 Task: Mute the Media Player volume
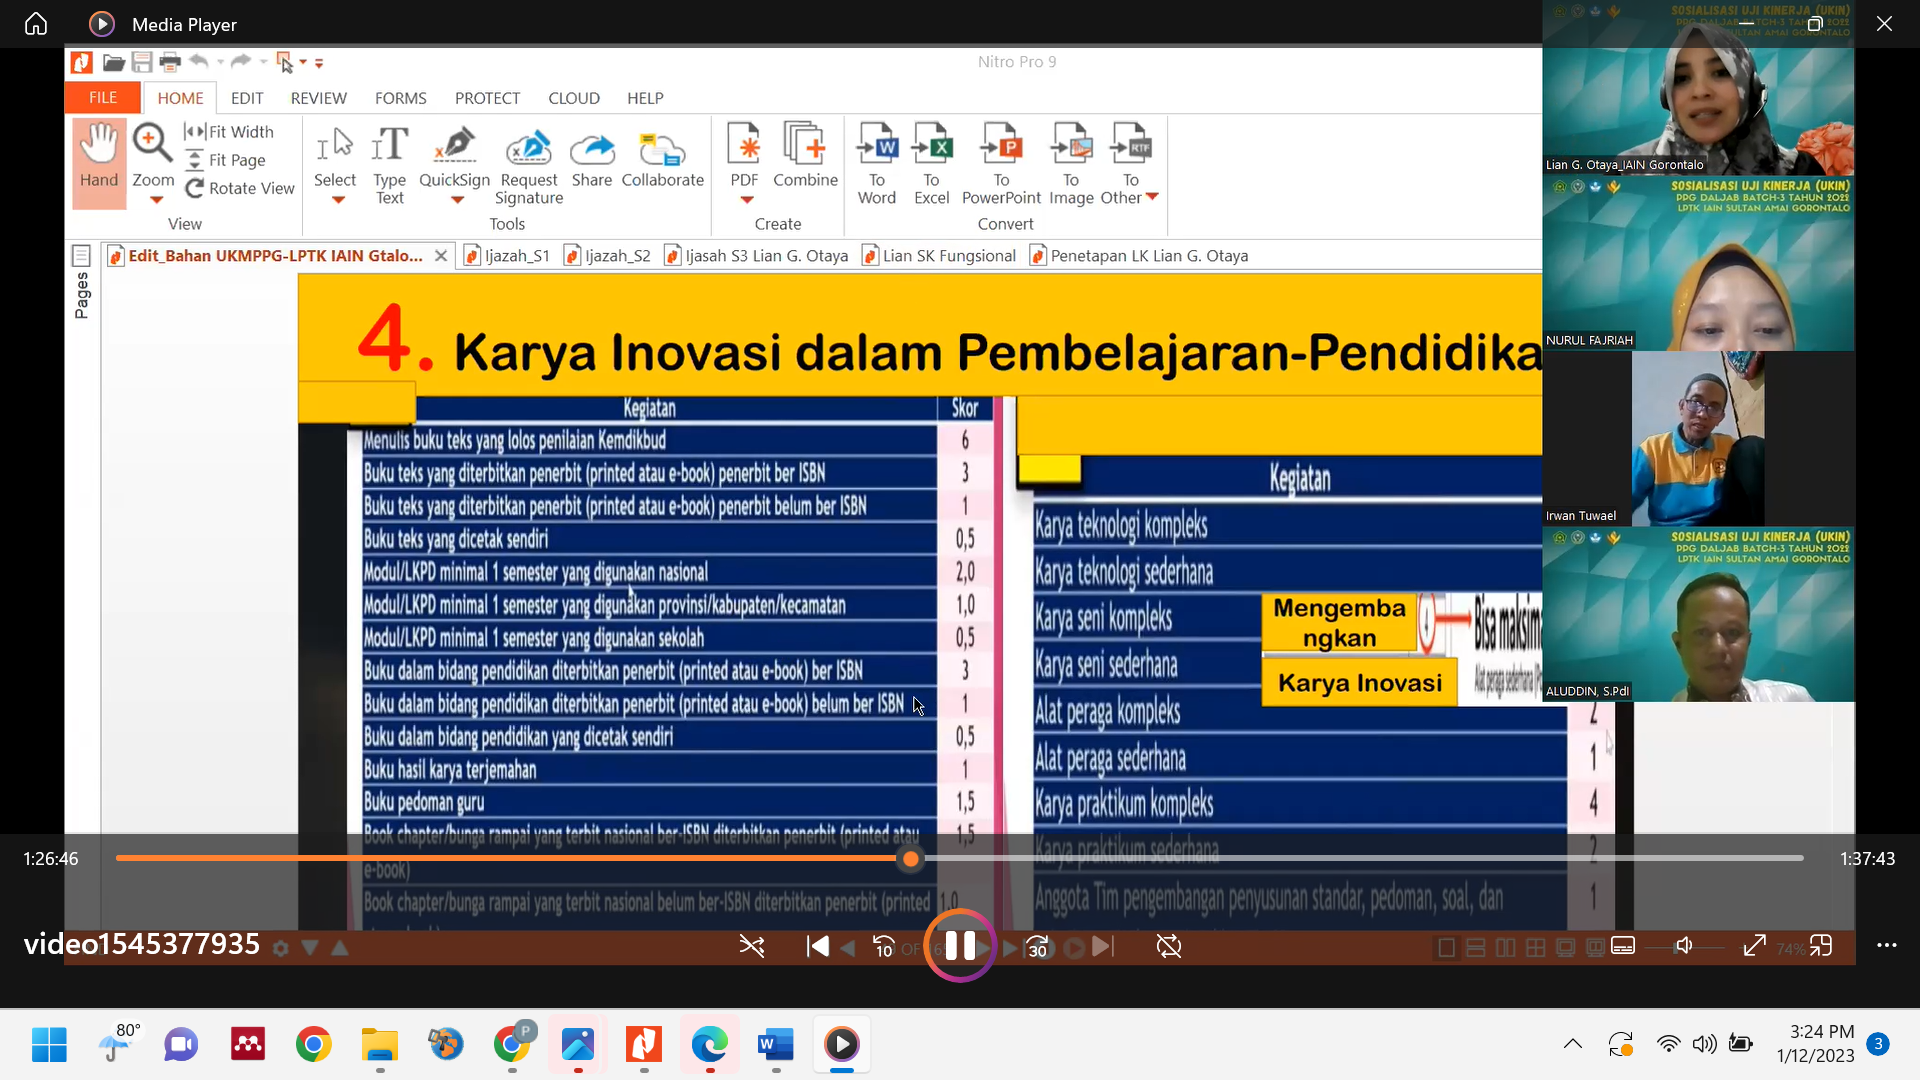(1684, 946)
